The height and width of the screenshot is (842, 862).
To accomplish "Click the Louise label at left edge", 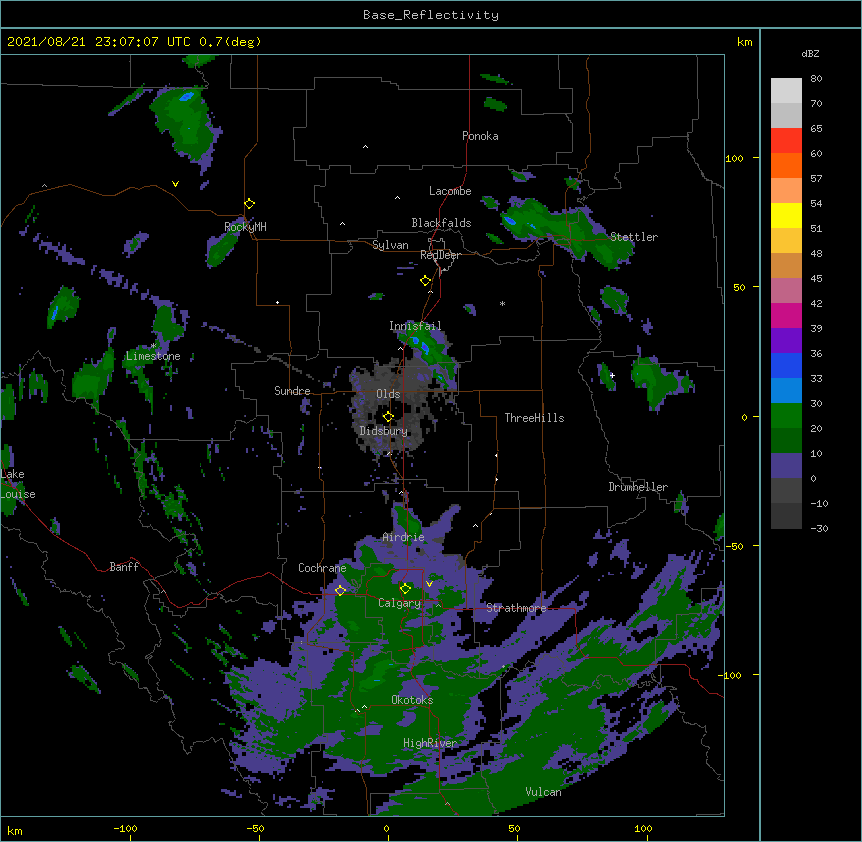I will pyautogui.click(x=18, y=494).
